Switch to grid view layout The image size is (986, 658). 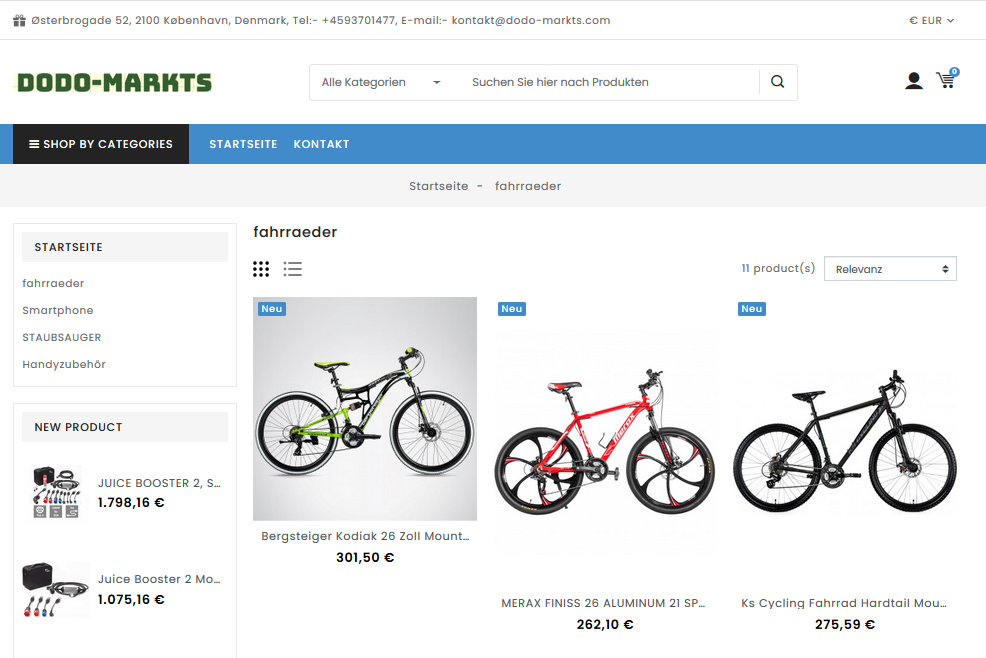[261, 269]
